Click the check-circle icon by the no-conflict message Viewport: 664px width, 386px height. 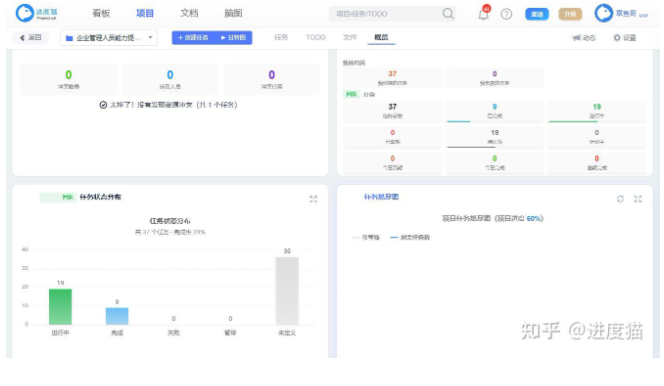coord(103,105)
